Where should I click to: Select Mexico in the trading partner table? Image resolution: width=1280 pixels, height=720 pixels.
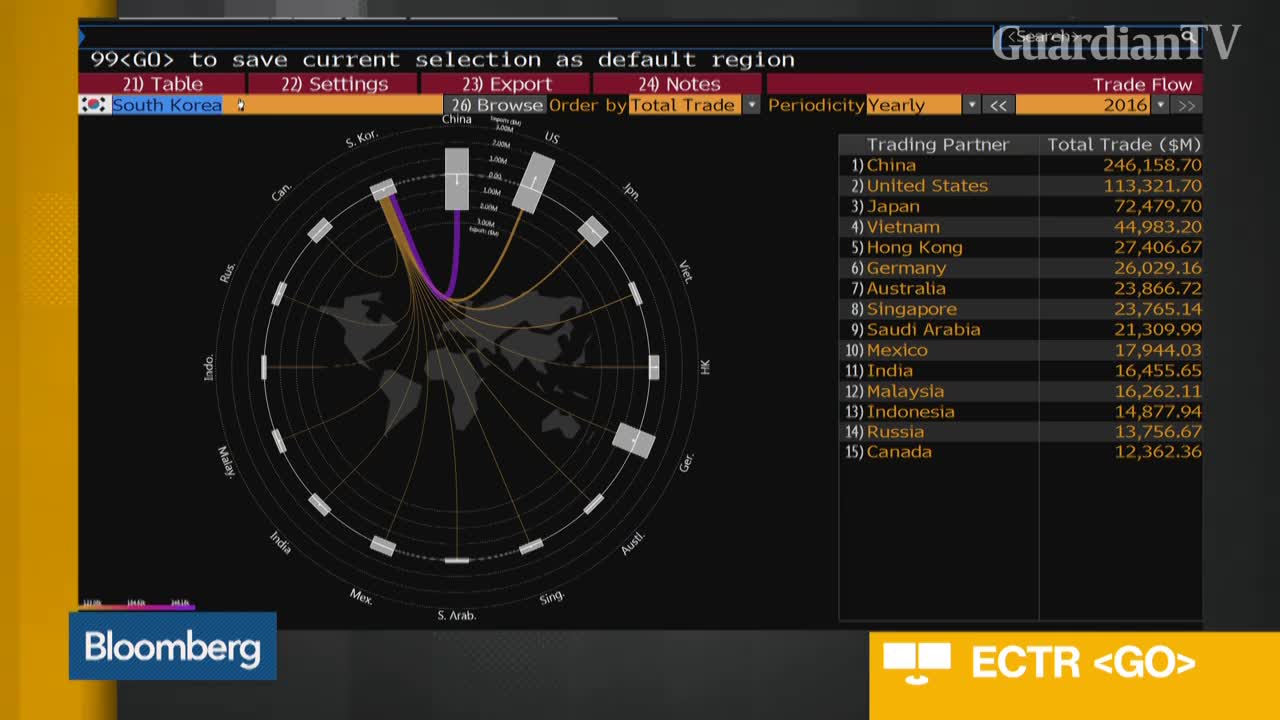897,350
